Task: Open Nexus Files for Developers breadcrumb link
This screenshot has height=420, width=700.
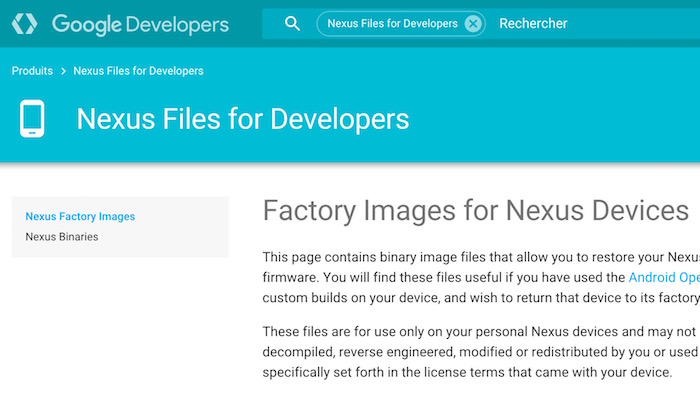Action: [138, 71]
